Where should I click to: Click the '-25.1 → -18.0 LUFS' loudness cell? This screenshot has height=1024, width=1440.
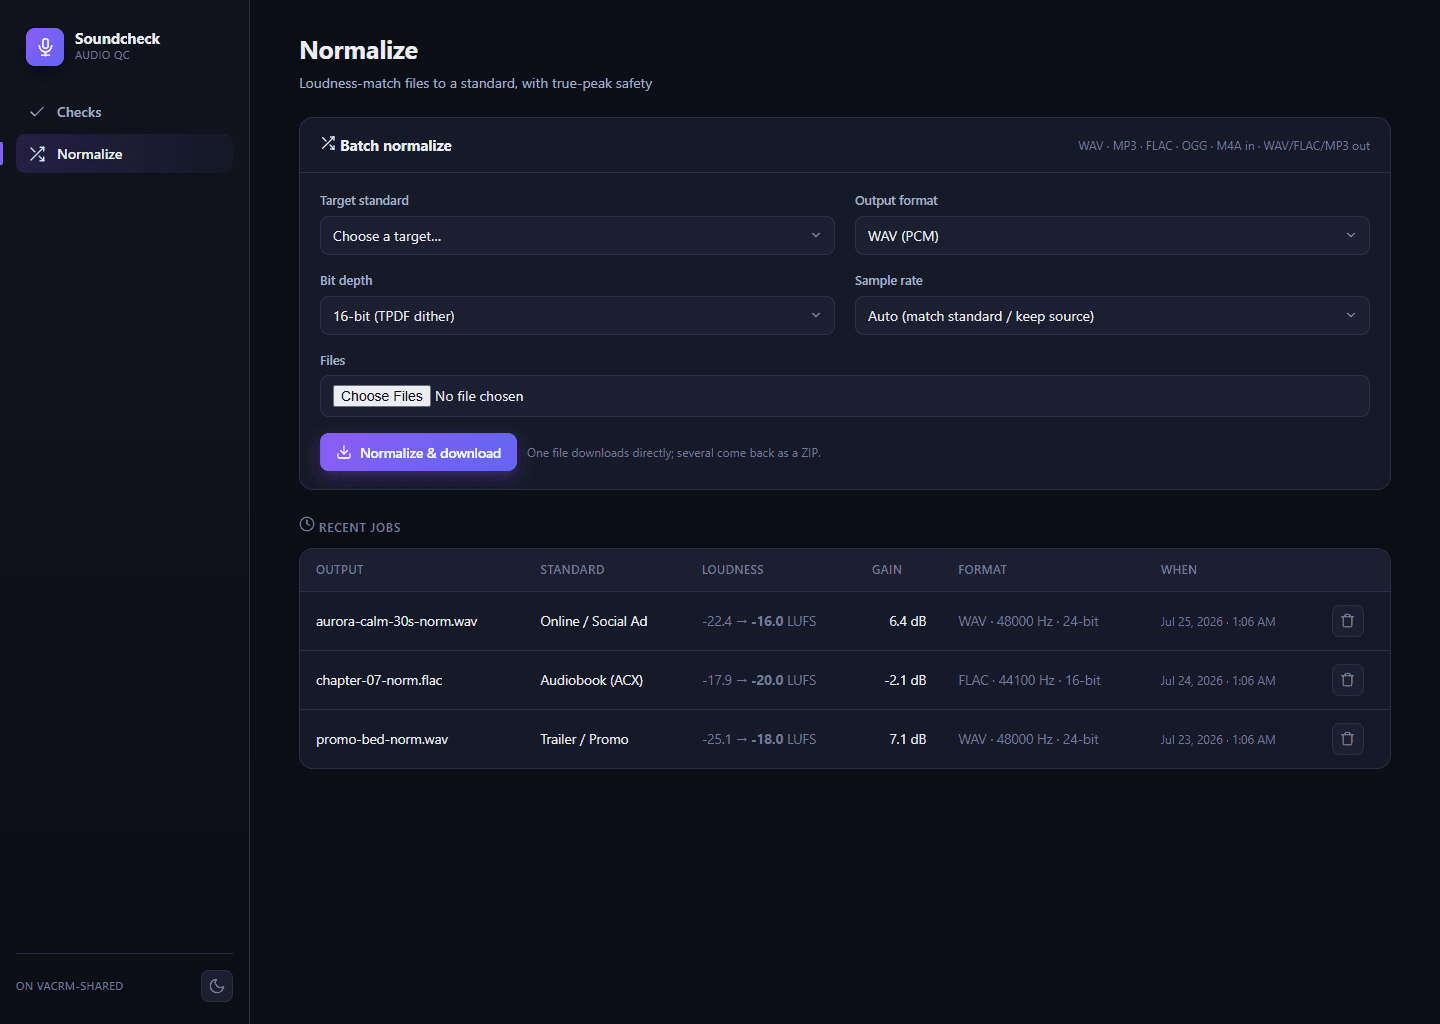(759, 739)
